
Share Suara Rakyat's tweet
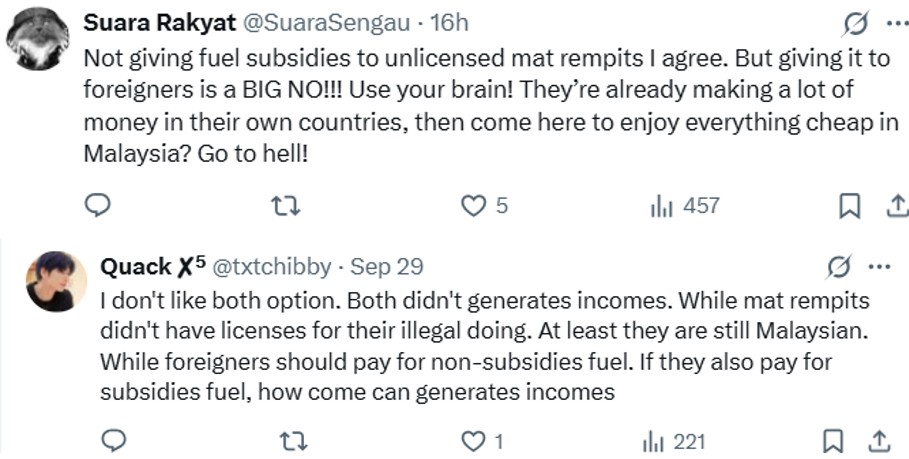(x=896, y=205)
